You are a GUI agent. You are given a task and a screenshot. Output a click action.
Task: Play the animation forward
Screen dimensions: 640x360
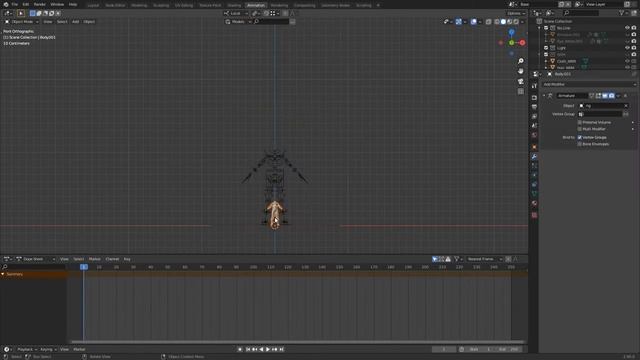tap(268, 349)
